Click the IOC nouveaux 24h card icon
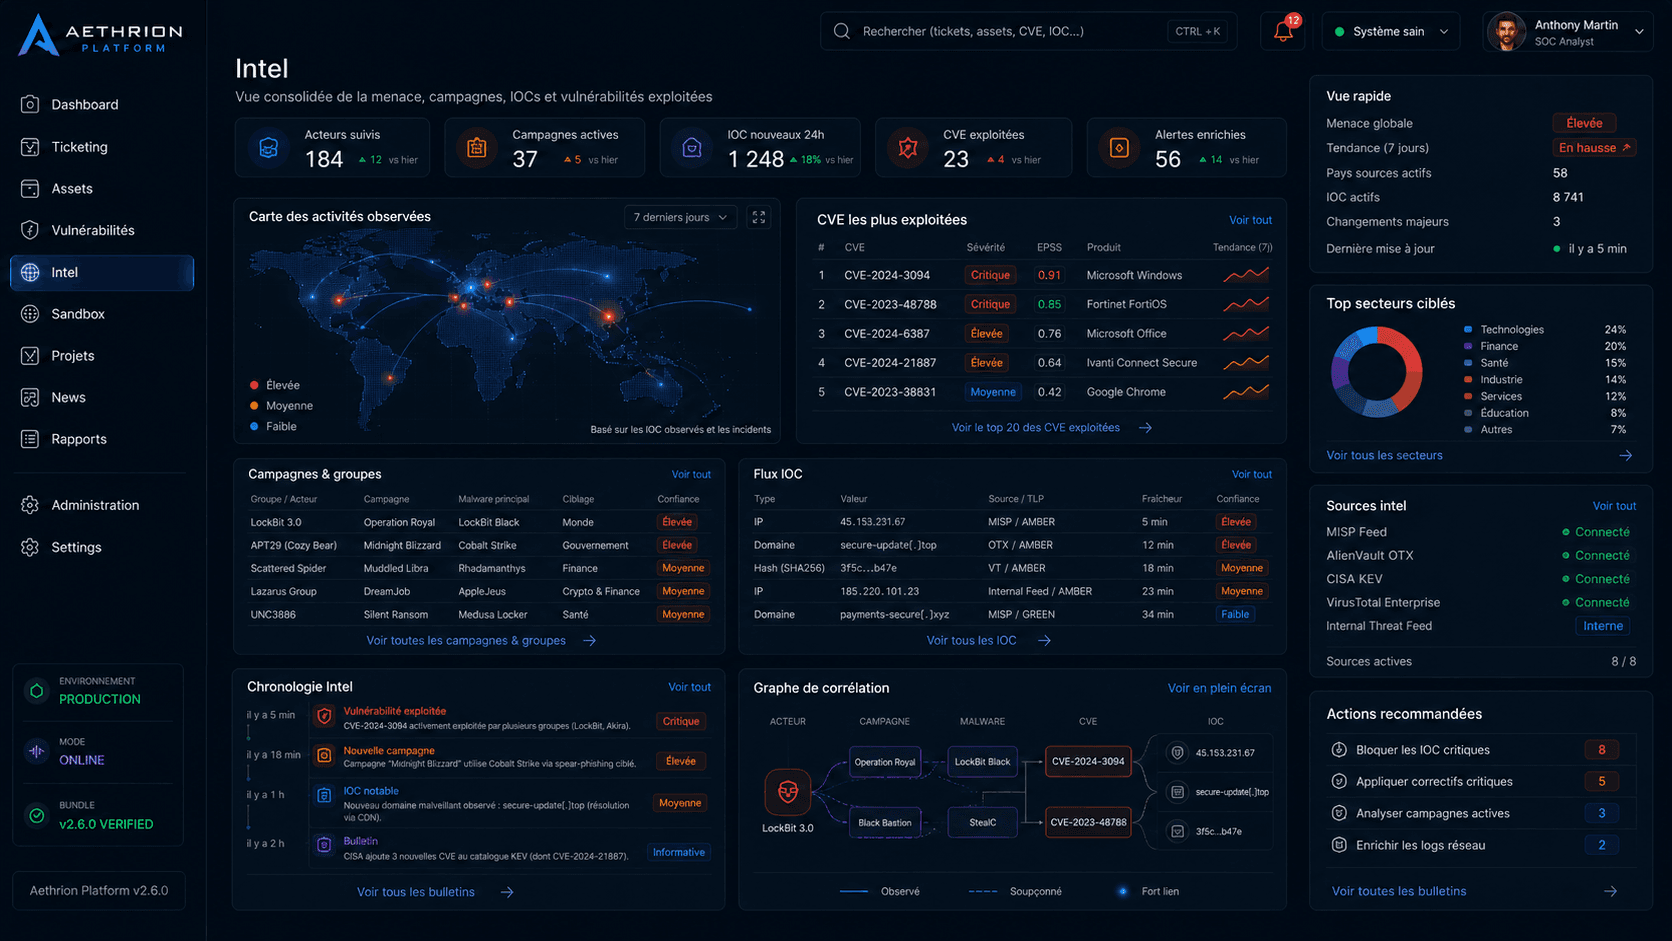 (692, 148)
